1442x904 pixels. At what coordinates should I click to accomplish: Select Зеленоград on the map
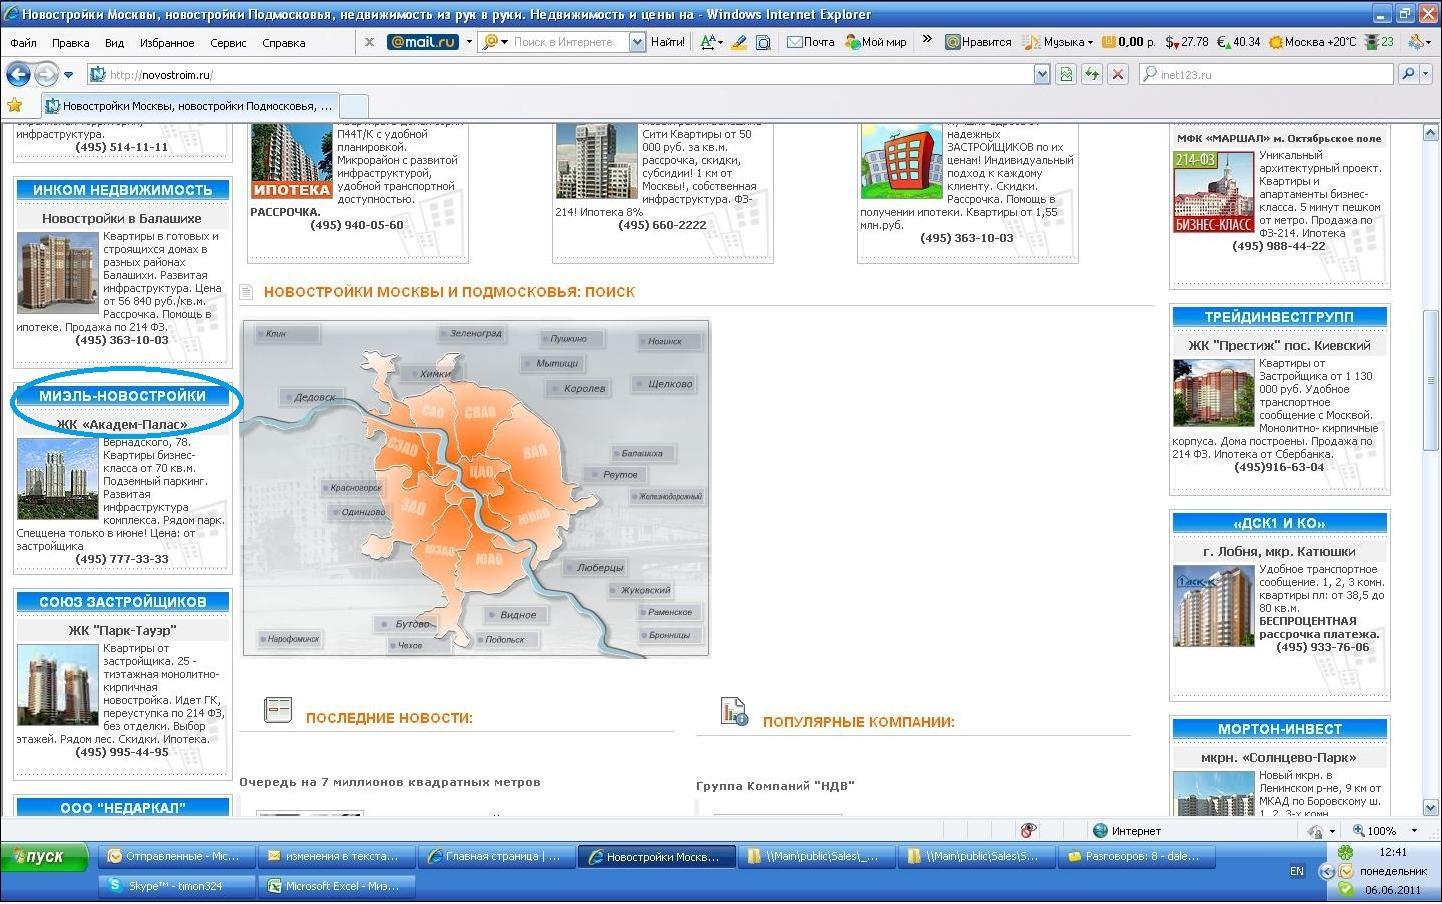point(474,333)
